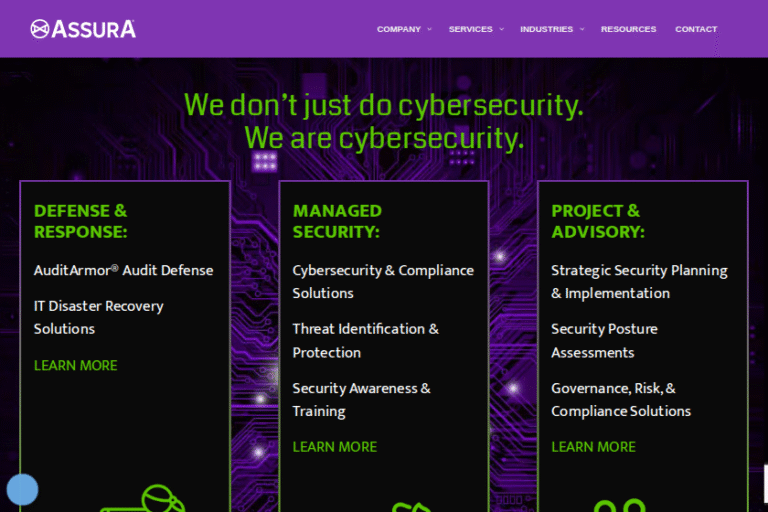Expand the Company dropdown arrow
768x512 pixels.
pos(430,30)
